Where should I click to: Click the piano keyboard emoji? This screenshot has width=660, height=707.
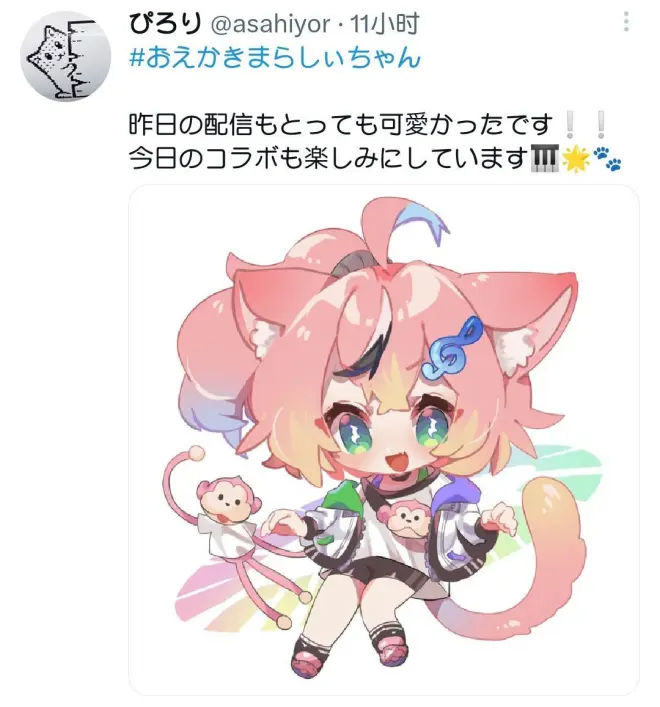click(545, 158)
